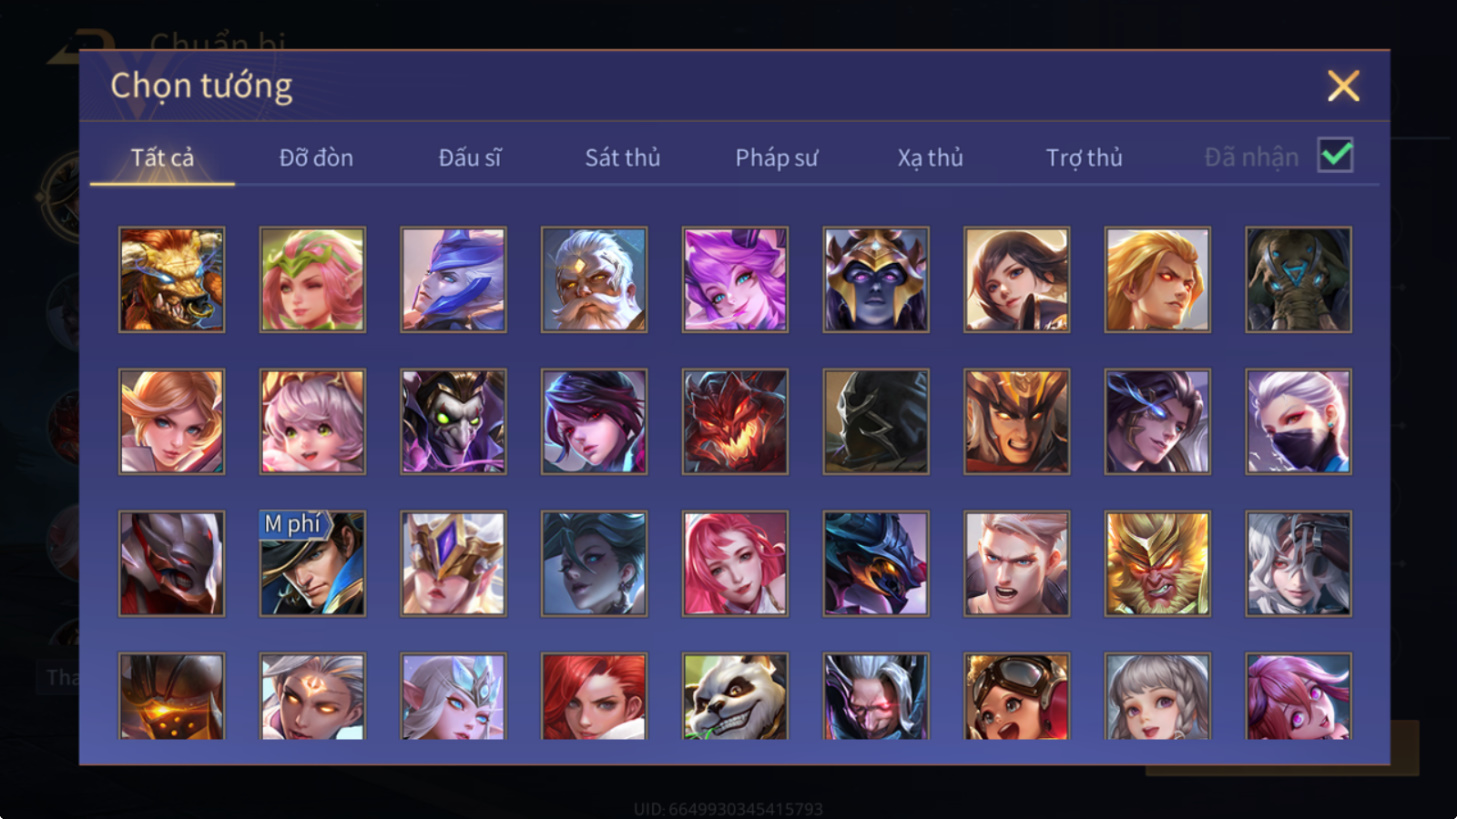Select the orange lion beast hero
This screenshot has height=819, width=1457.
pyautogui.click(x=172, y=279)
